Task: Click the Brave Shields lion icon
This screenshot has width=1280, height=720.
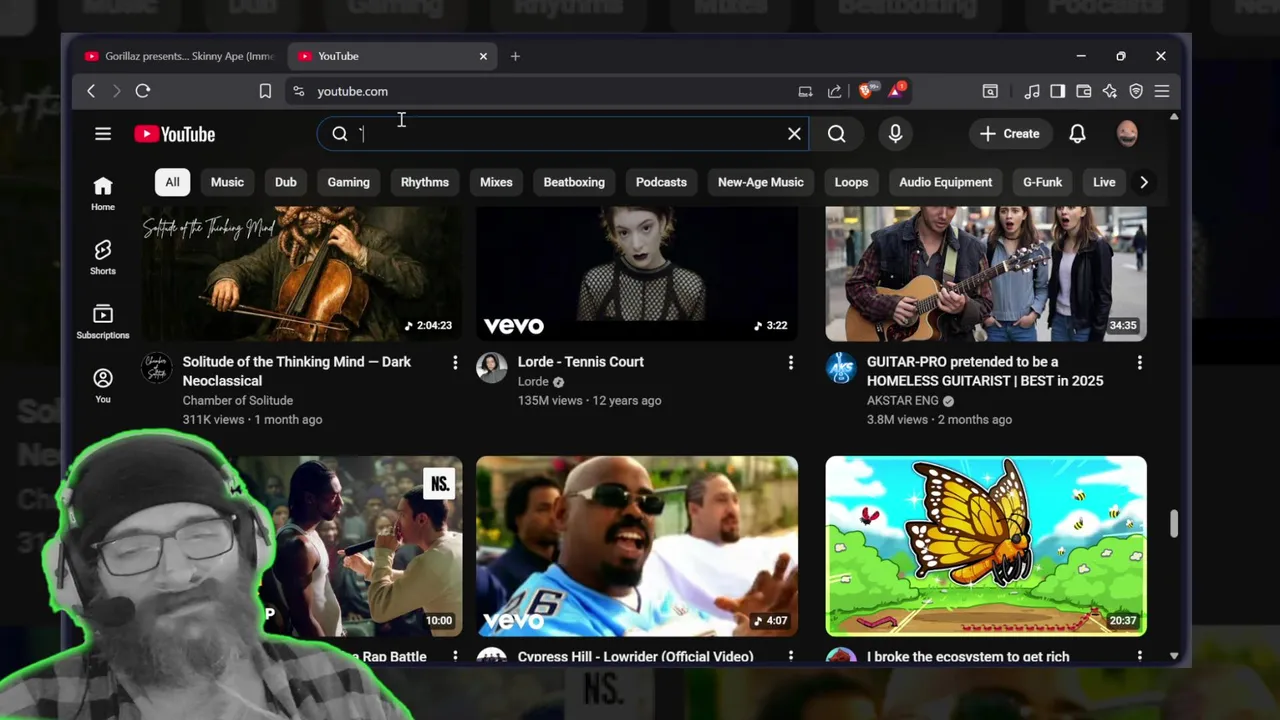Action: coord(868,91)
